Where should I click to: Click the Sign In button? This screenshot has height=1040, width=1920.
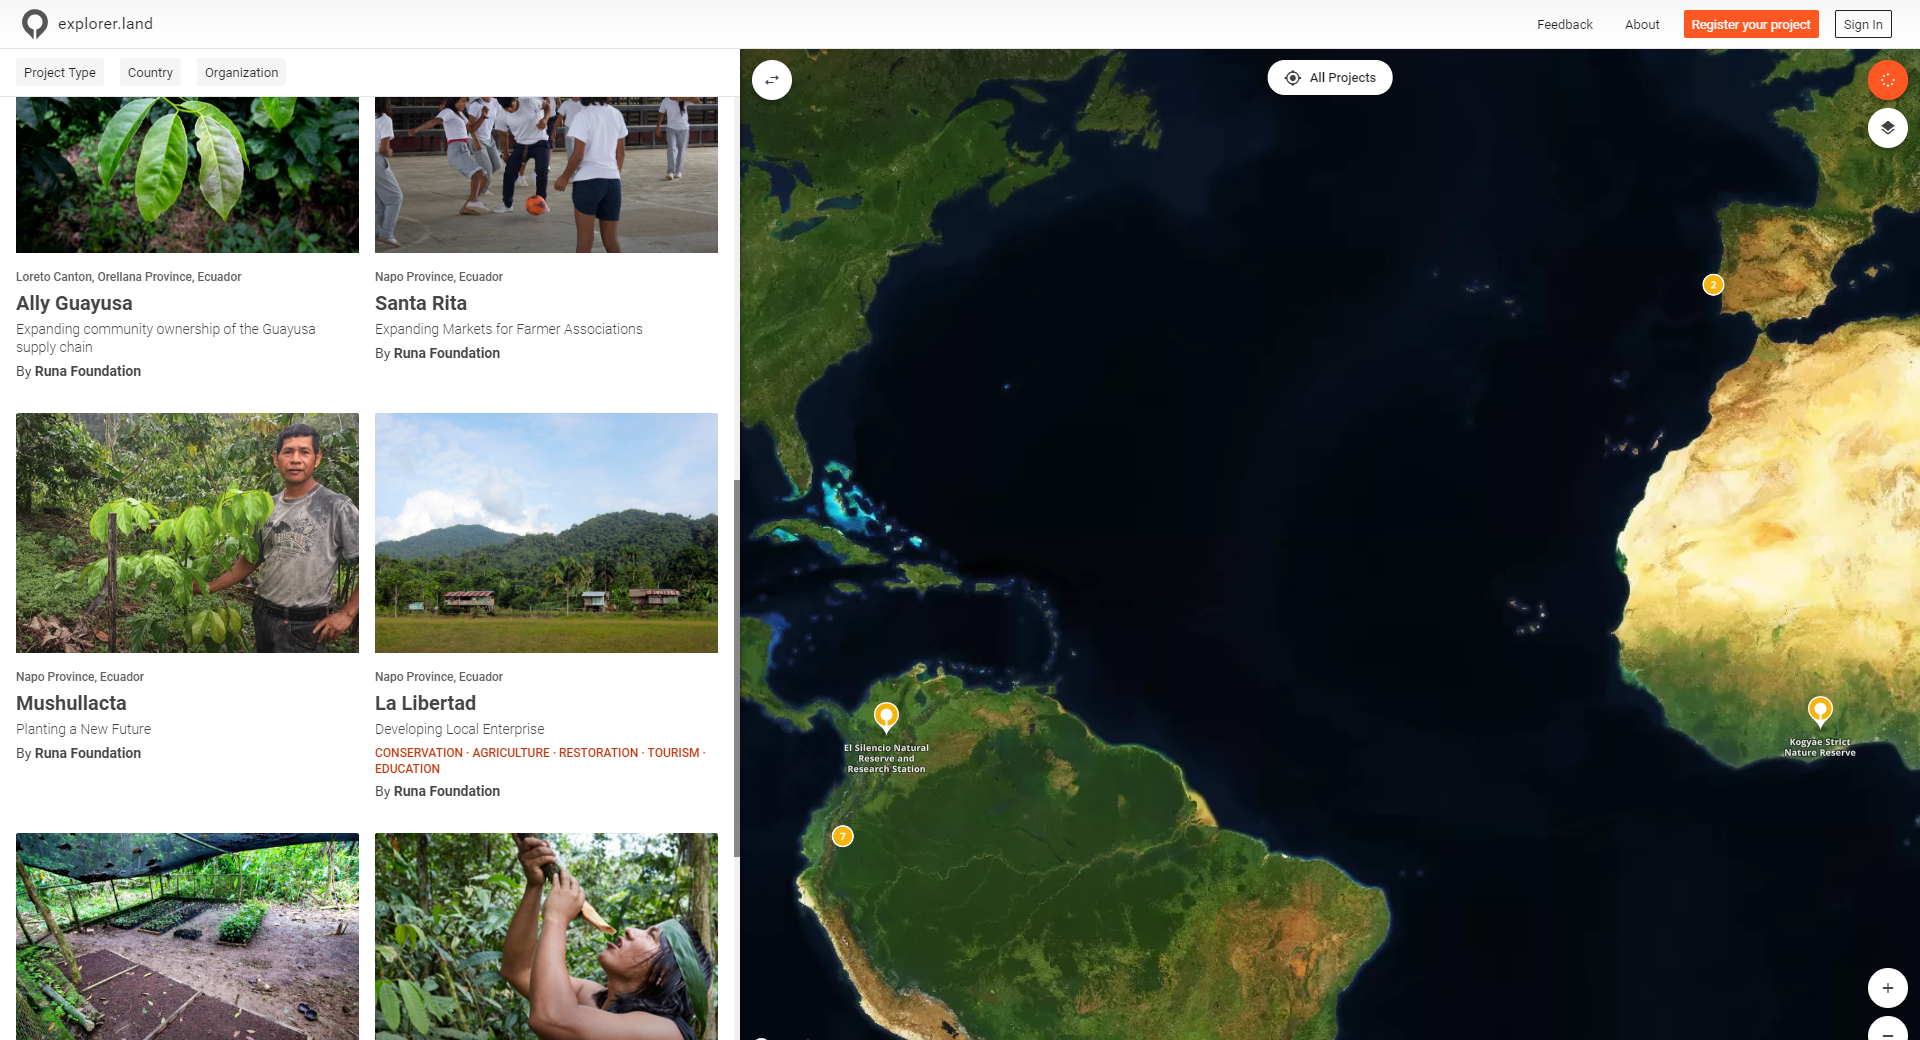pyautogui.click(x=1863, y=24)
